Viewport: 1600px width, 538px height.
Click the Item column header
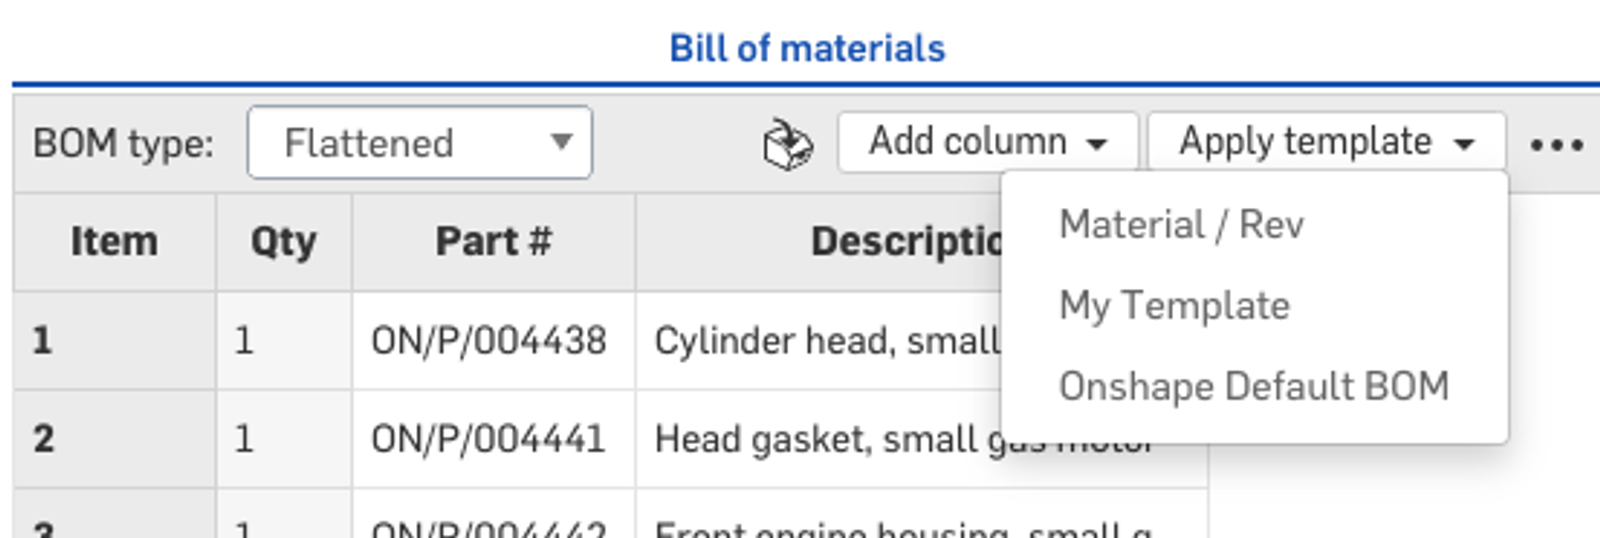click(x=114, y=242)
